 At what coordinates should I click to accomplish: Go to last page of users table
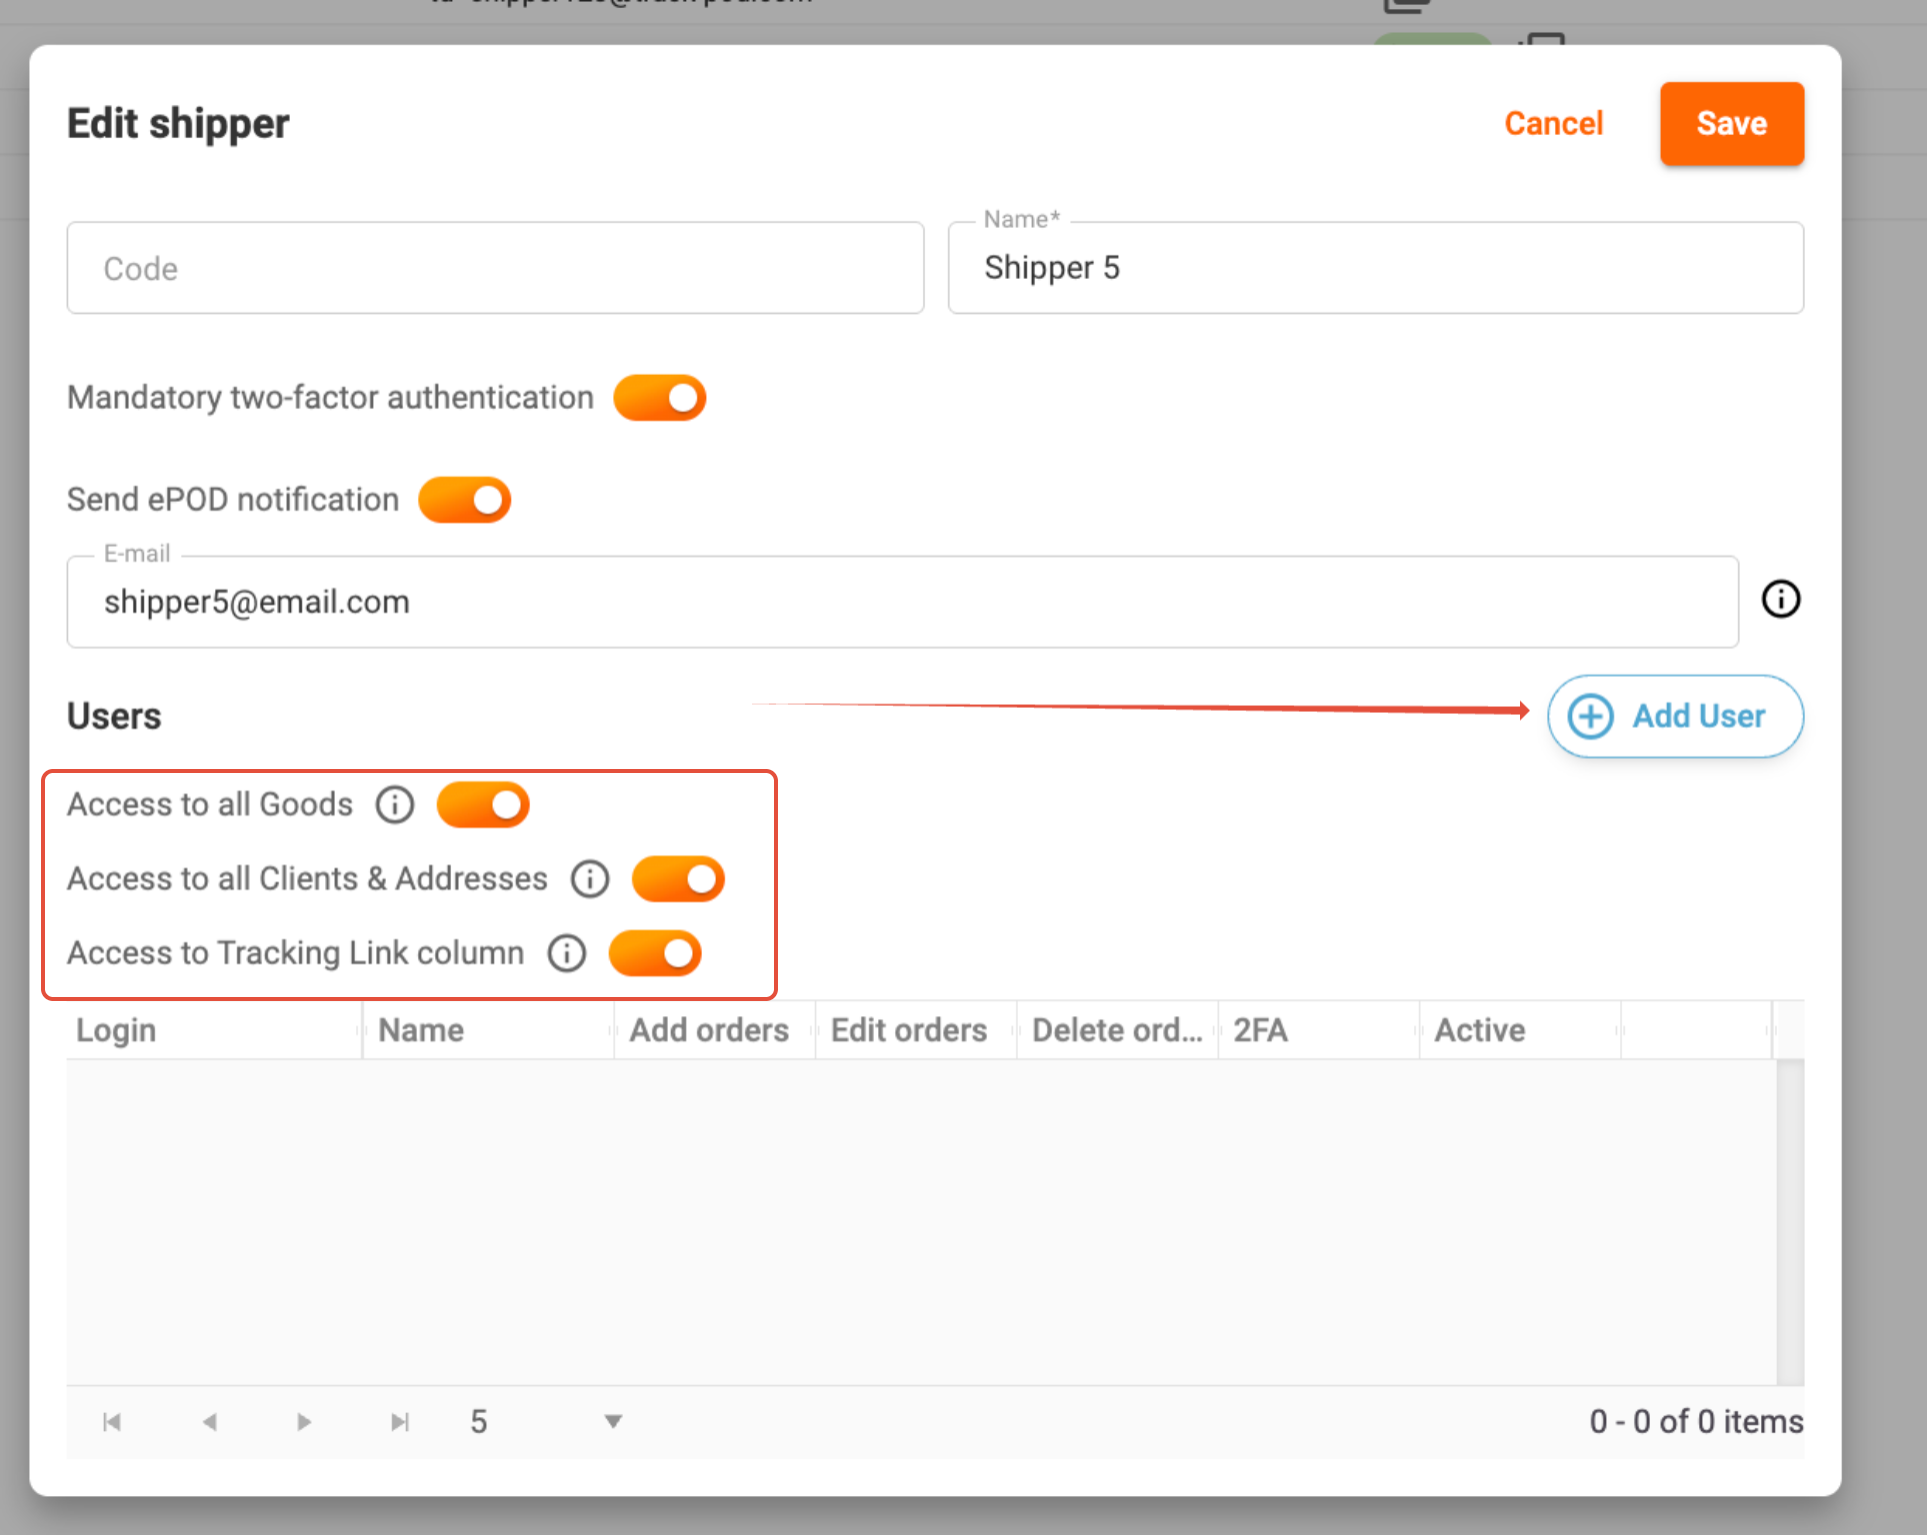click(400, 1422)
